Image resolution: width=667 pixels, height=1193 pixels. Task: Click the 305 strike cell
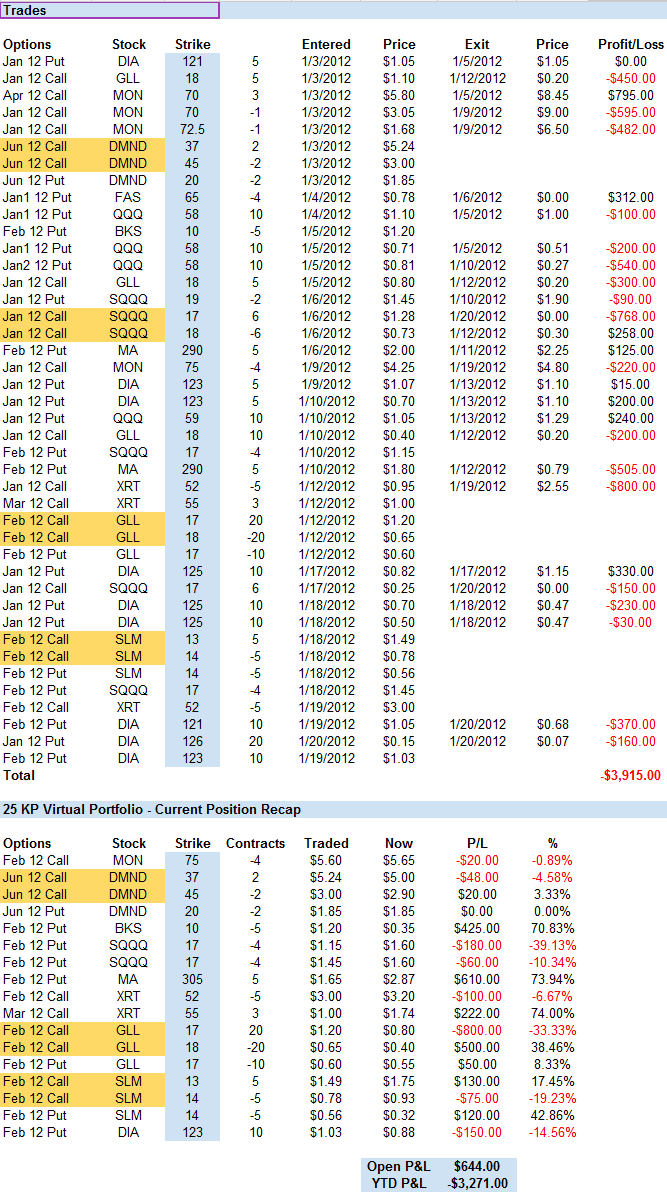(192, 979)
